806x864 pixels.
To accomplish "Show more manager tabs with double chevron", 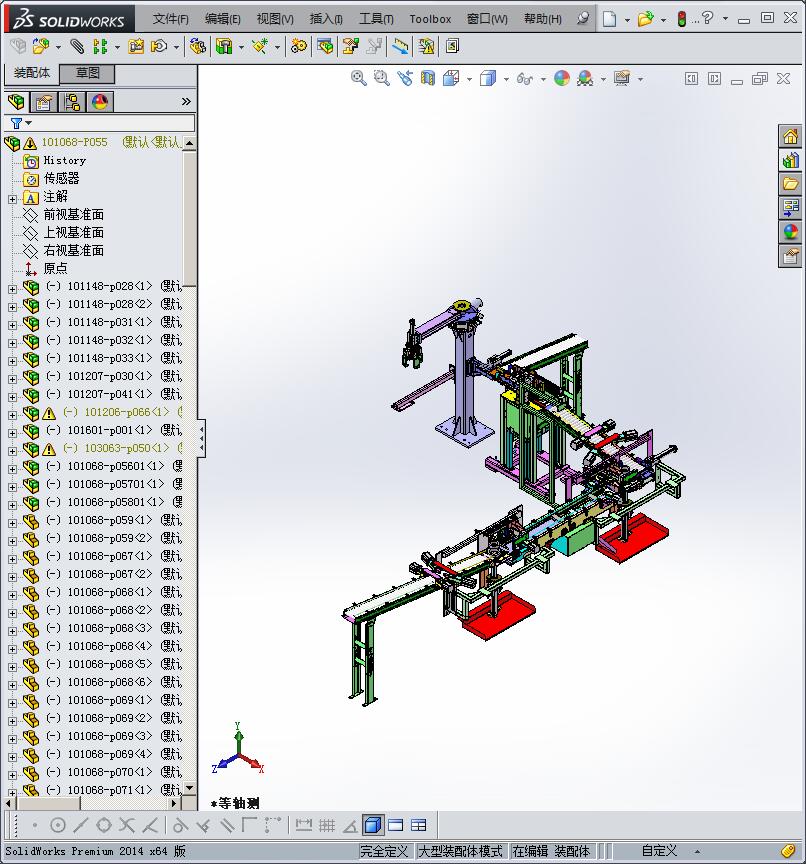I will pos(186,101).
